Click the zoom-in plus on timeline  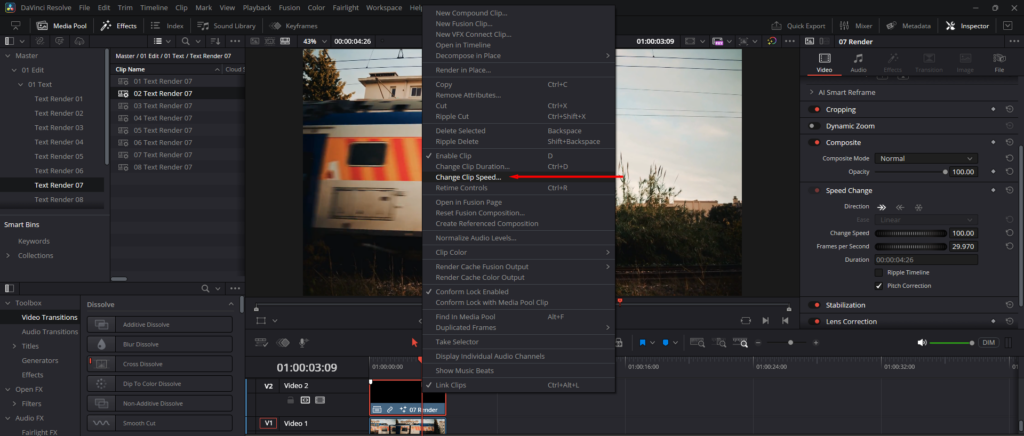[816, 342]
